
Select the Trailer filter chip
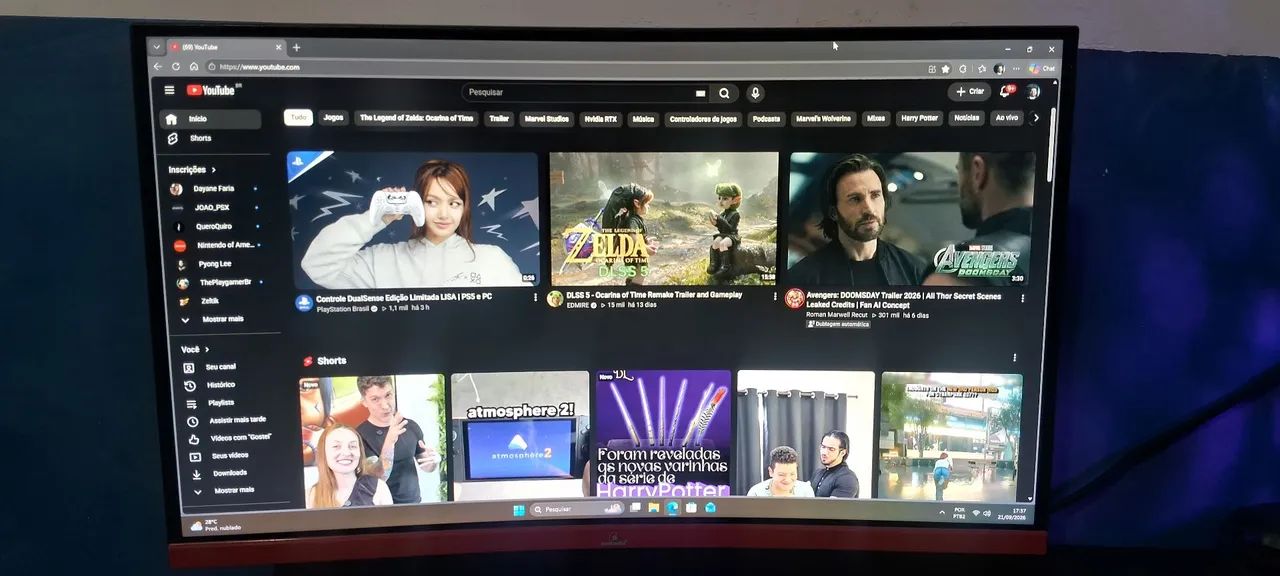pos(499,118)
